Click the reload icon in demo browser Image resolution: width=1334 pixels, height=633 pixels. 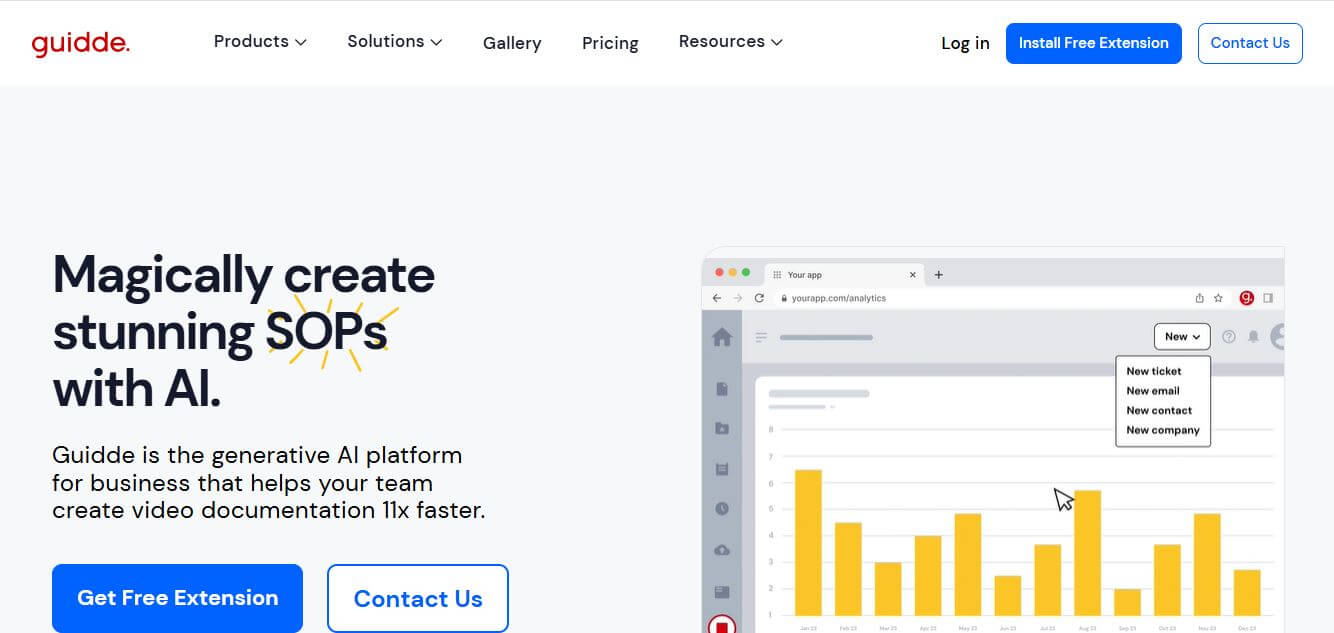pyautogui.click(x=759, y=298)
